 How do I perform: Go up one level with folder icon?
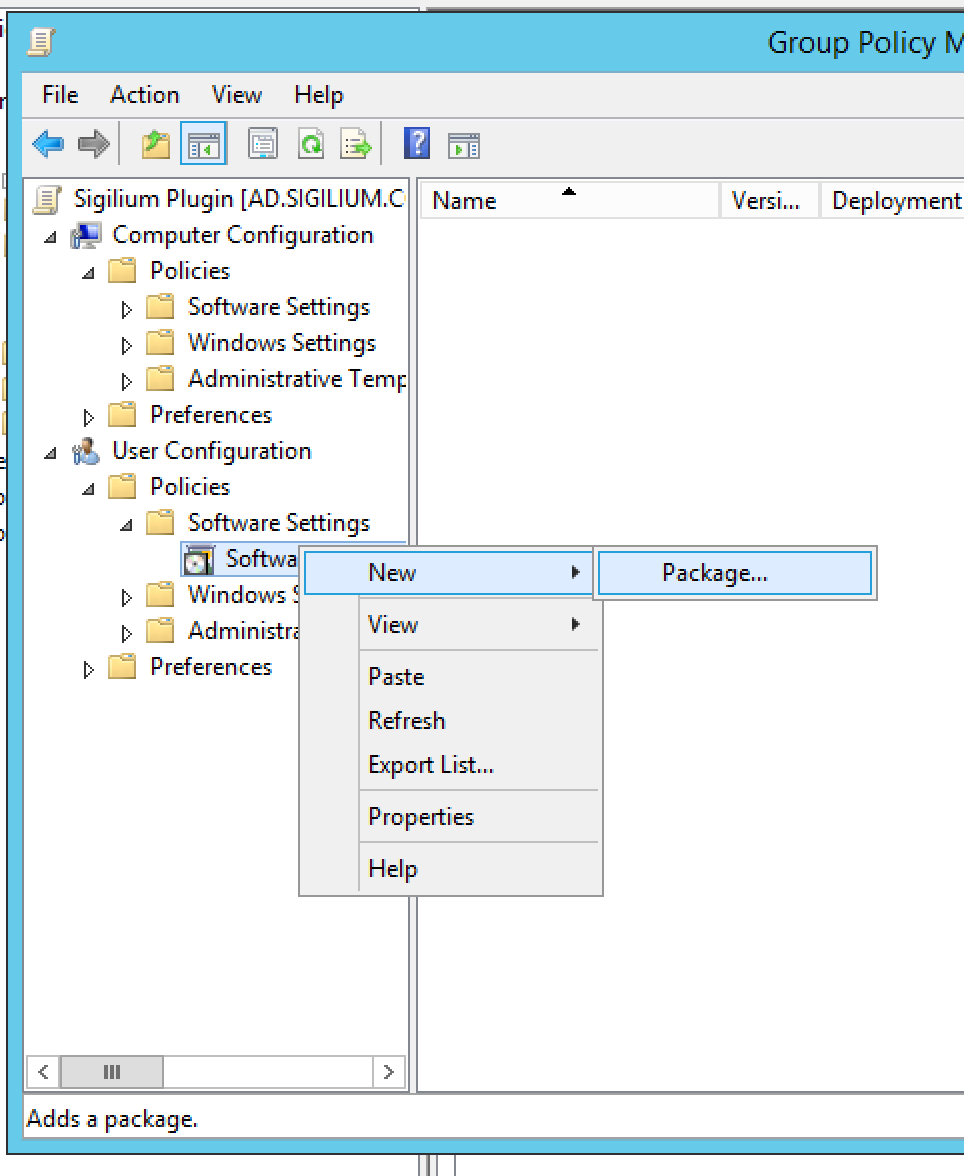[x=156, y=143]
